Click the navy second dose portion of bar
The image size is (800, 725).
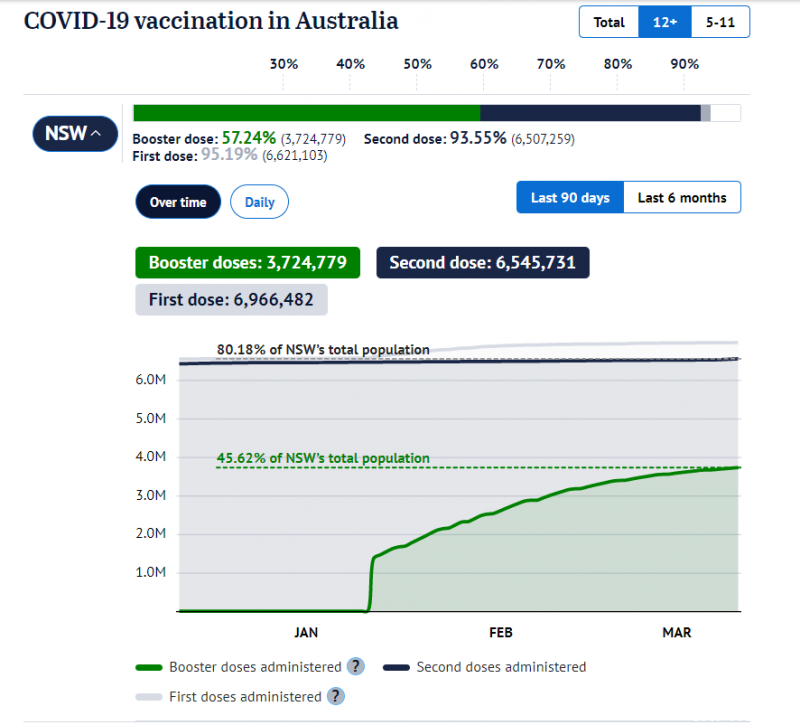(x=590, y=113)
